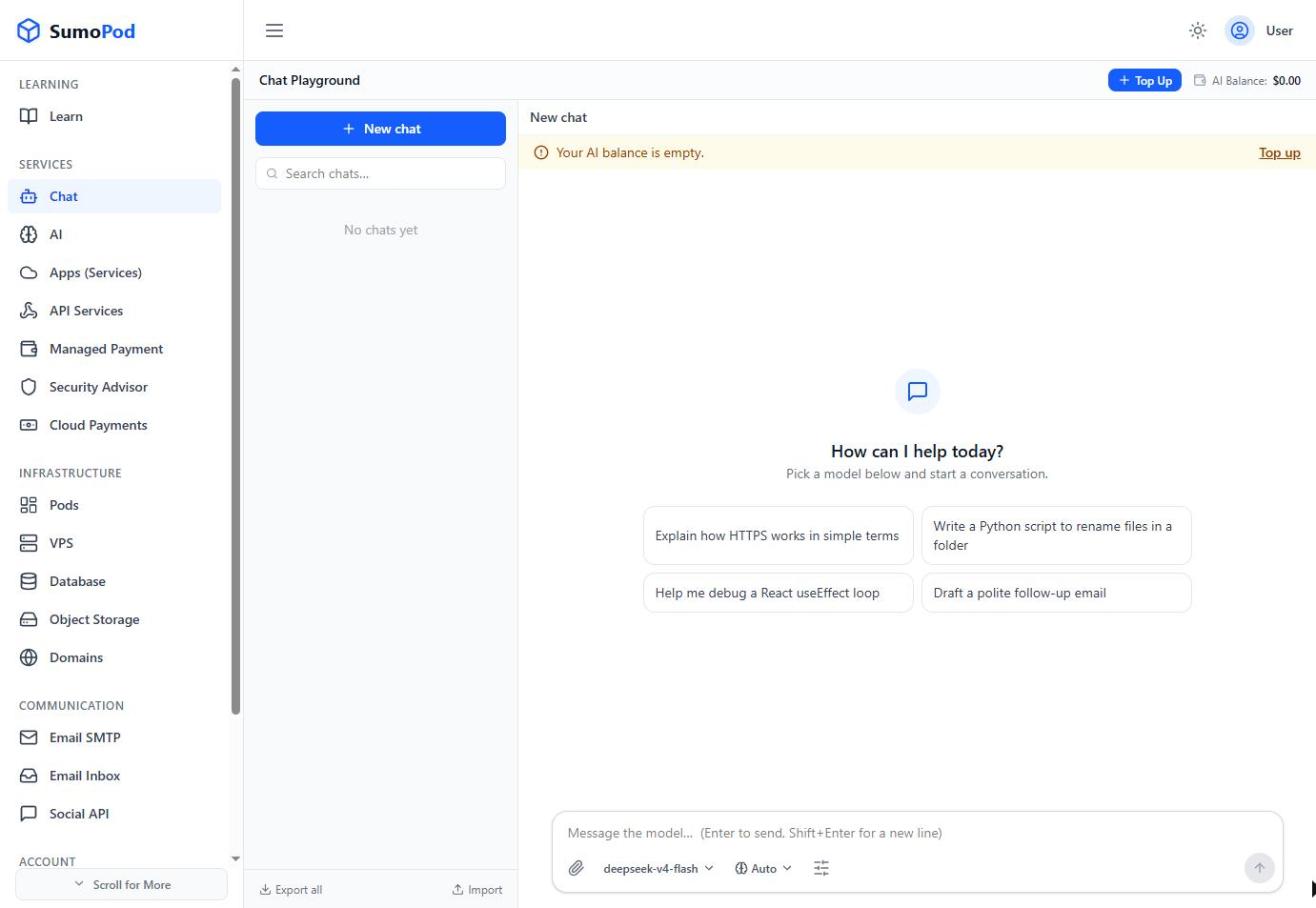The width and height of the screenshot is (1316, 908).
Task: Click the Domains globe icon
Action: 29,657
